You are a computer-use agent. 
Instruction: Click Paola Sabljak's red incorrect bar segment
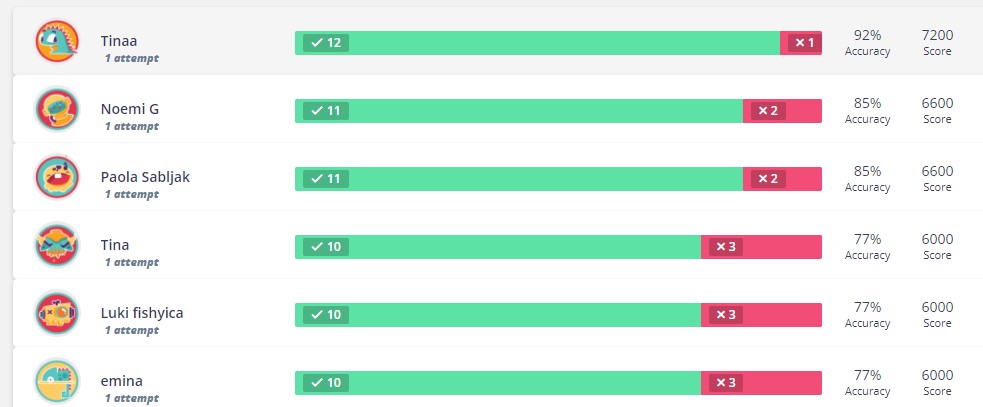pyautogui.click(x=782, y=179)
